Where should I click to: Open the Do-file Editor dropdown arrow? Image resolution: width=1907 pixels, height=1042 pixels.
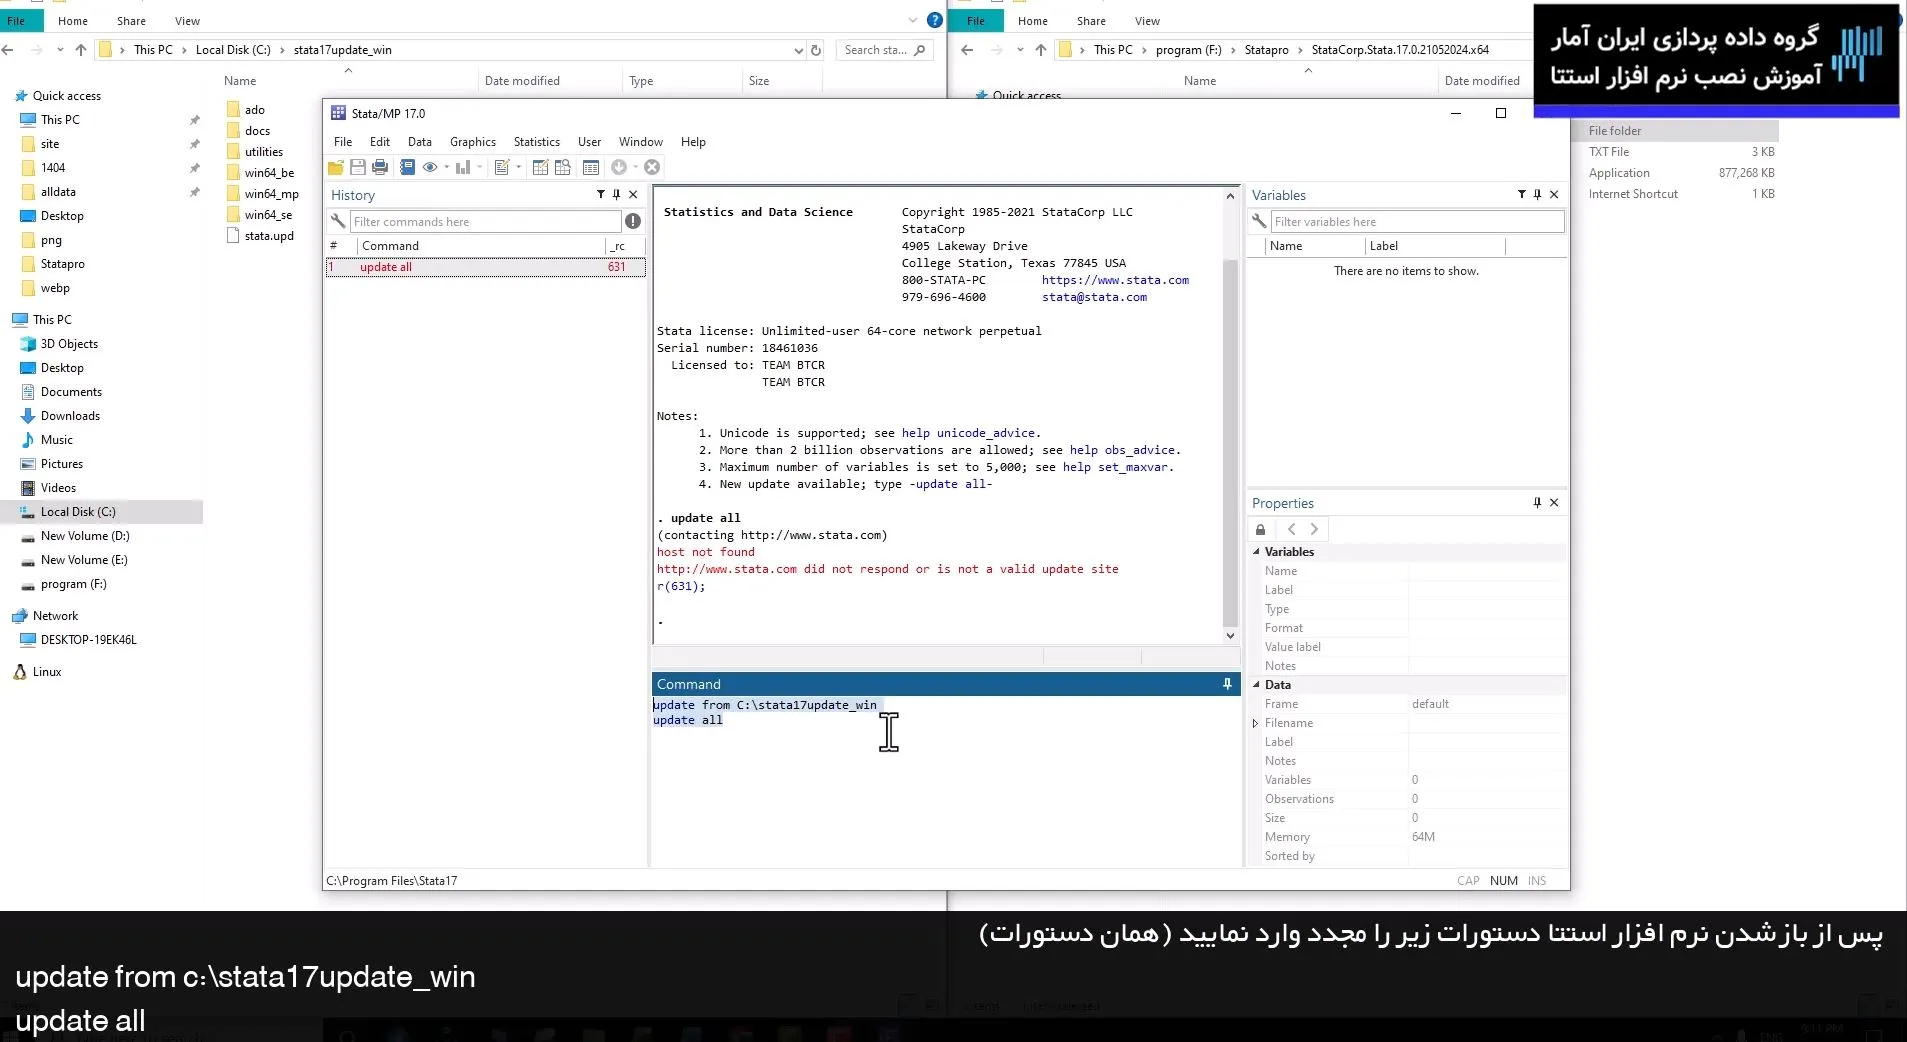pos(518,168)
